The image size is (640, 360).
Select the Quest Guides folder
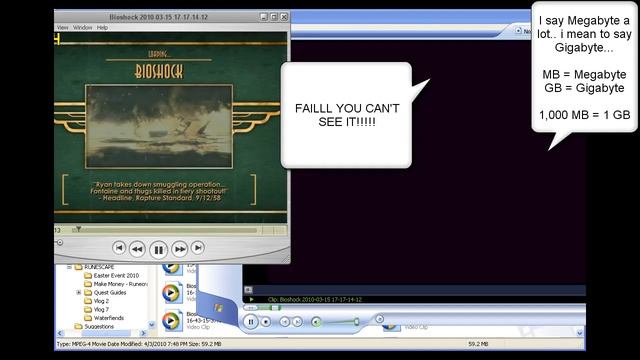[110, 293]
